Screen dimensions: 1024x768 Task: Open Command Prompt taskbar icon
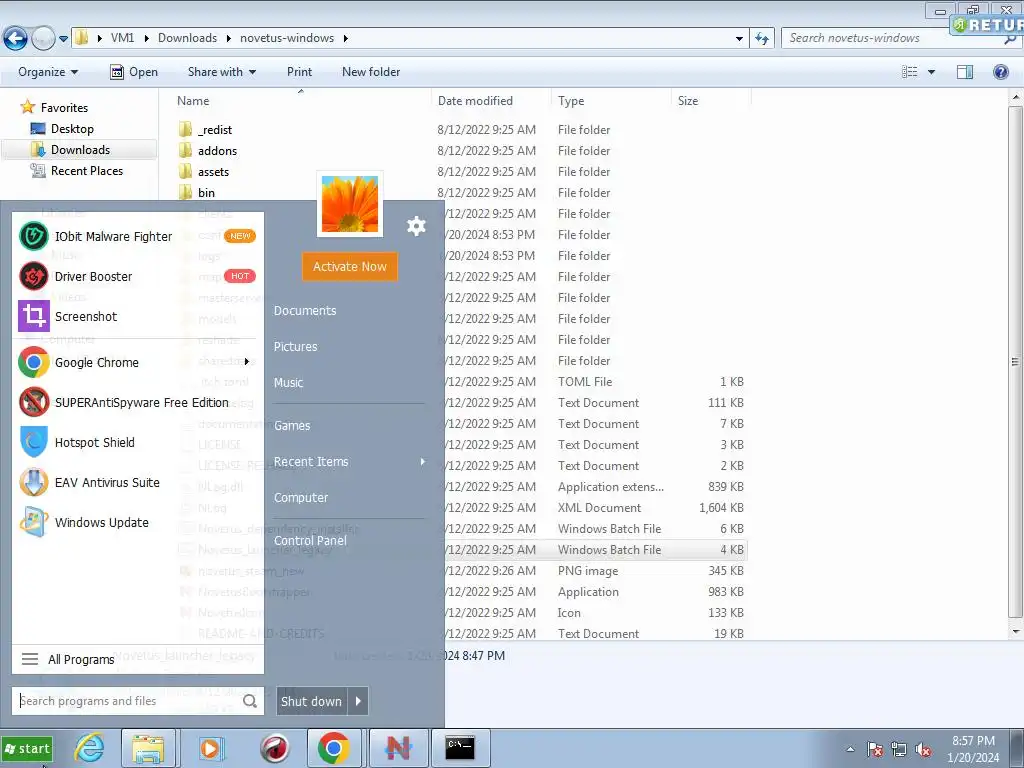[460, 748]
